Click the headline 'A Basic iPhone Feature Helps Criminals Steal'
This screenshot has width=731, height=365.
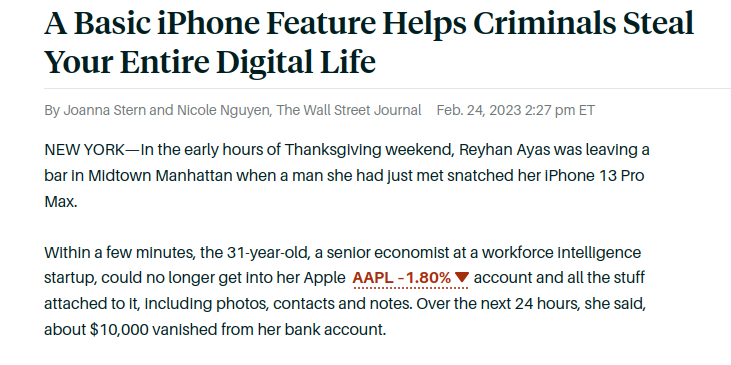pos(369,23)
